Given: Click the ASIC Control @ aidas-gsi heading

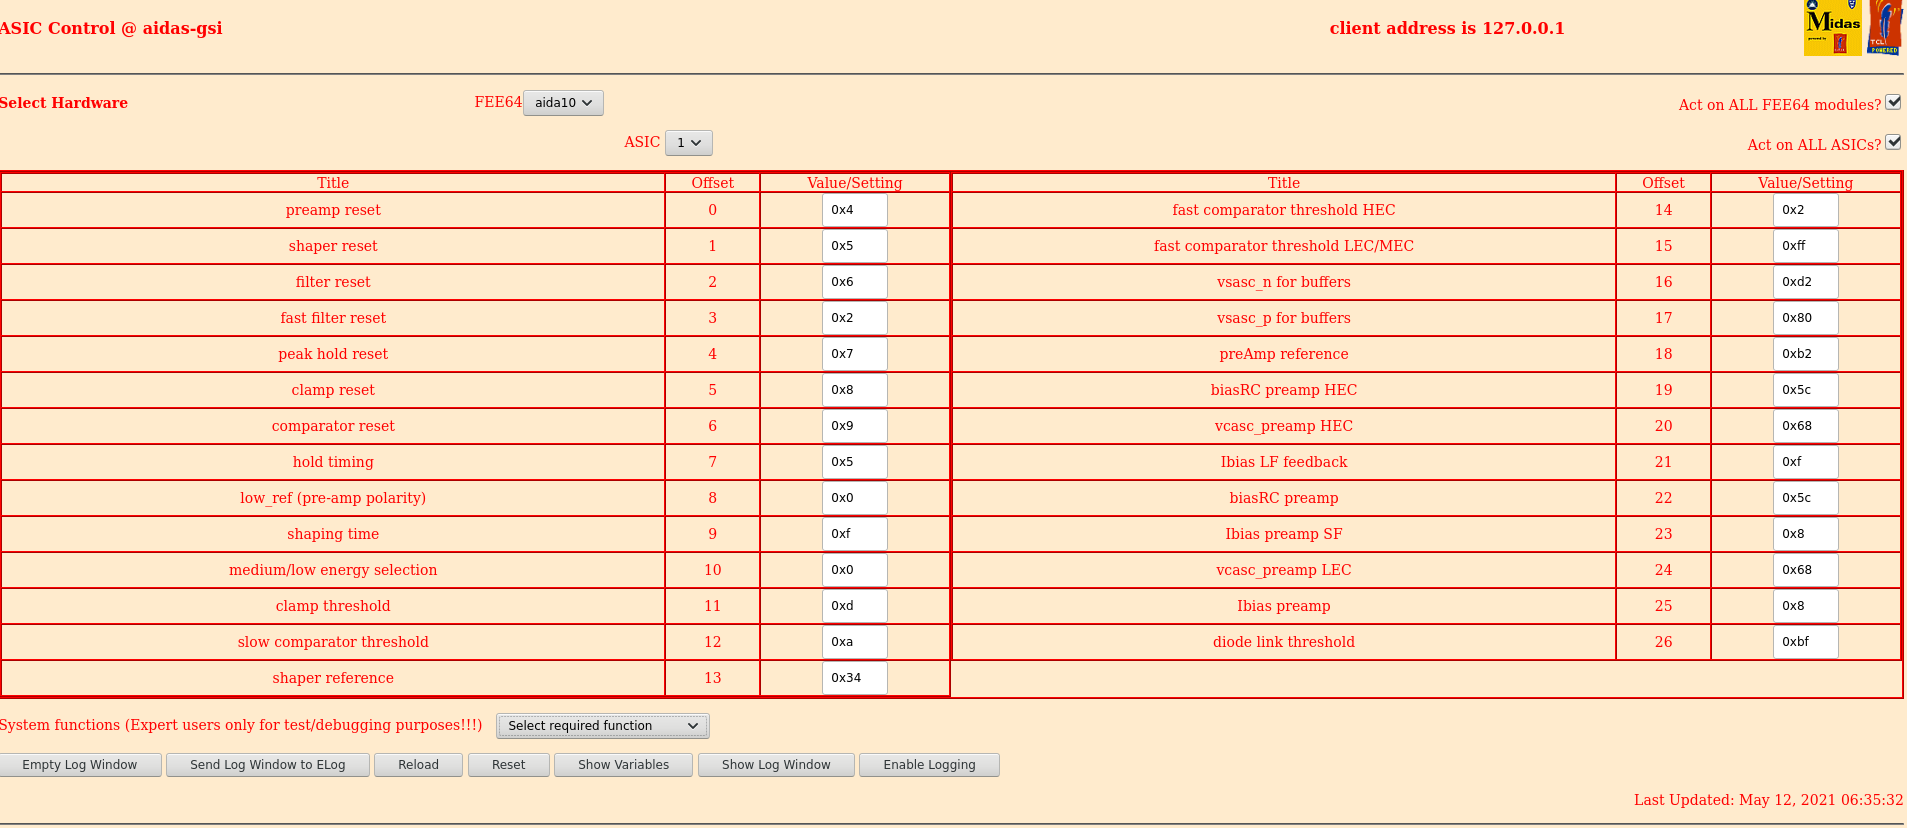Looking at the screenshot, I should tap(111, 28).
